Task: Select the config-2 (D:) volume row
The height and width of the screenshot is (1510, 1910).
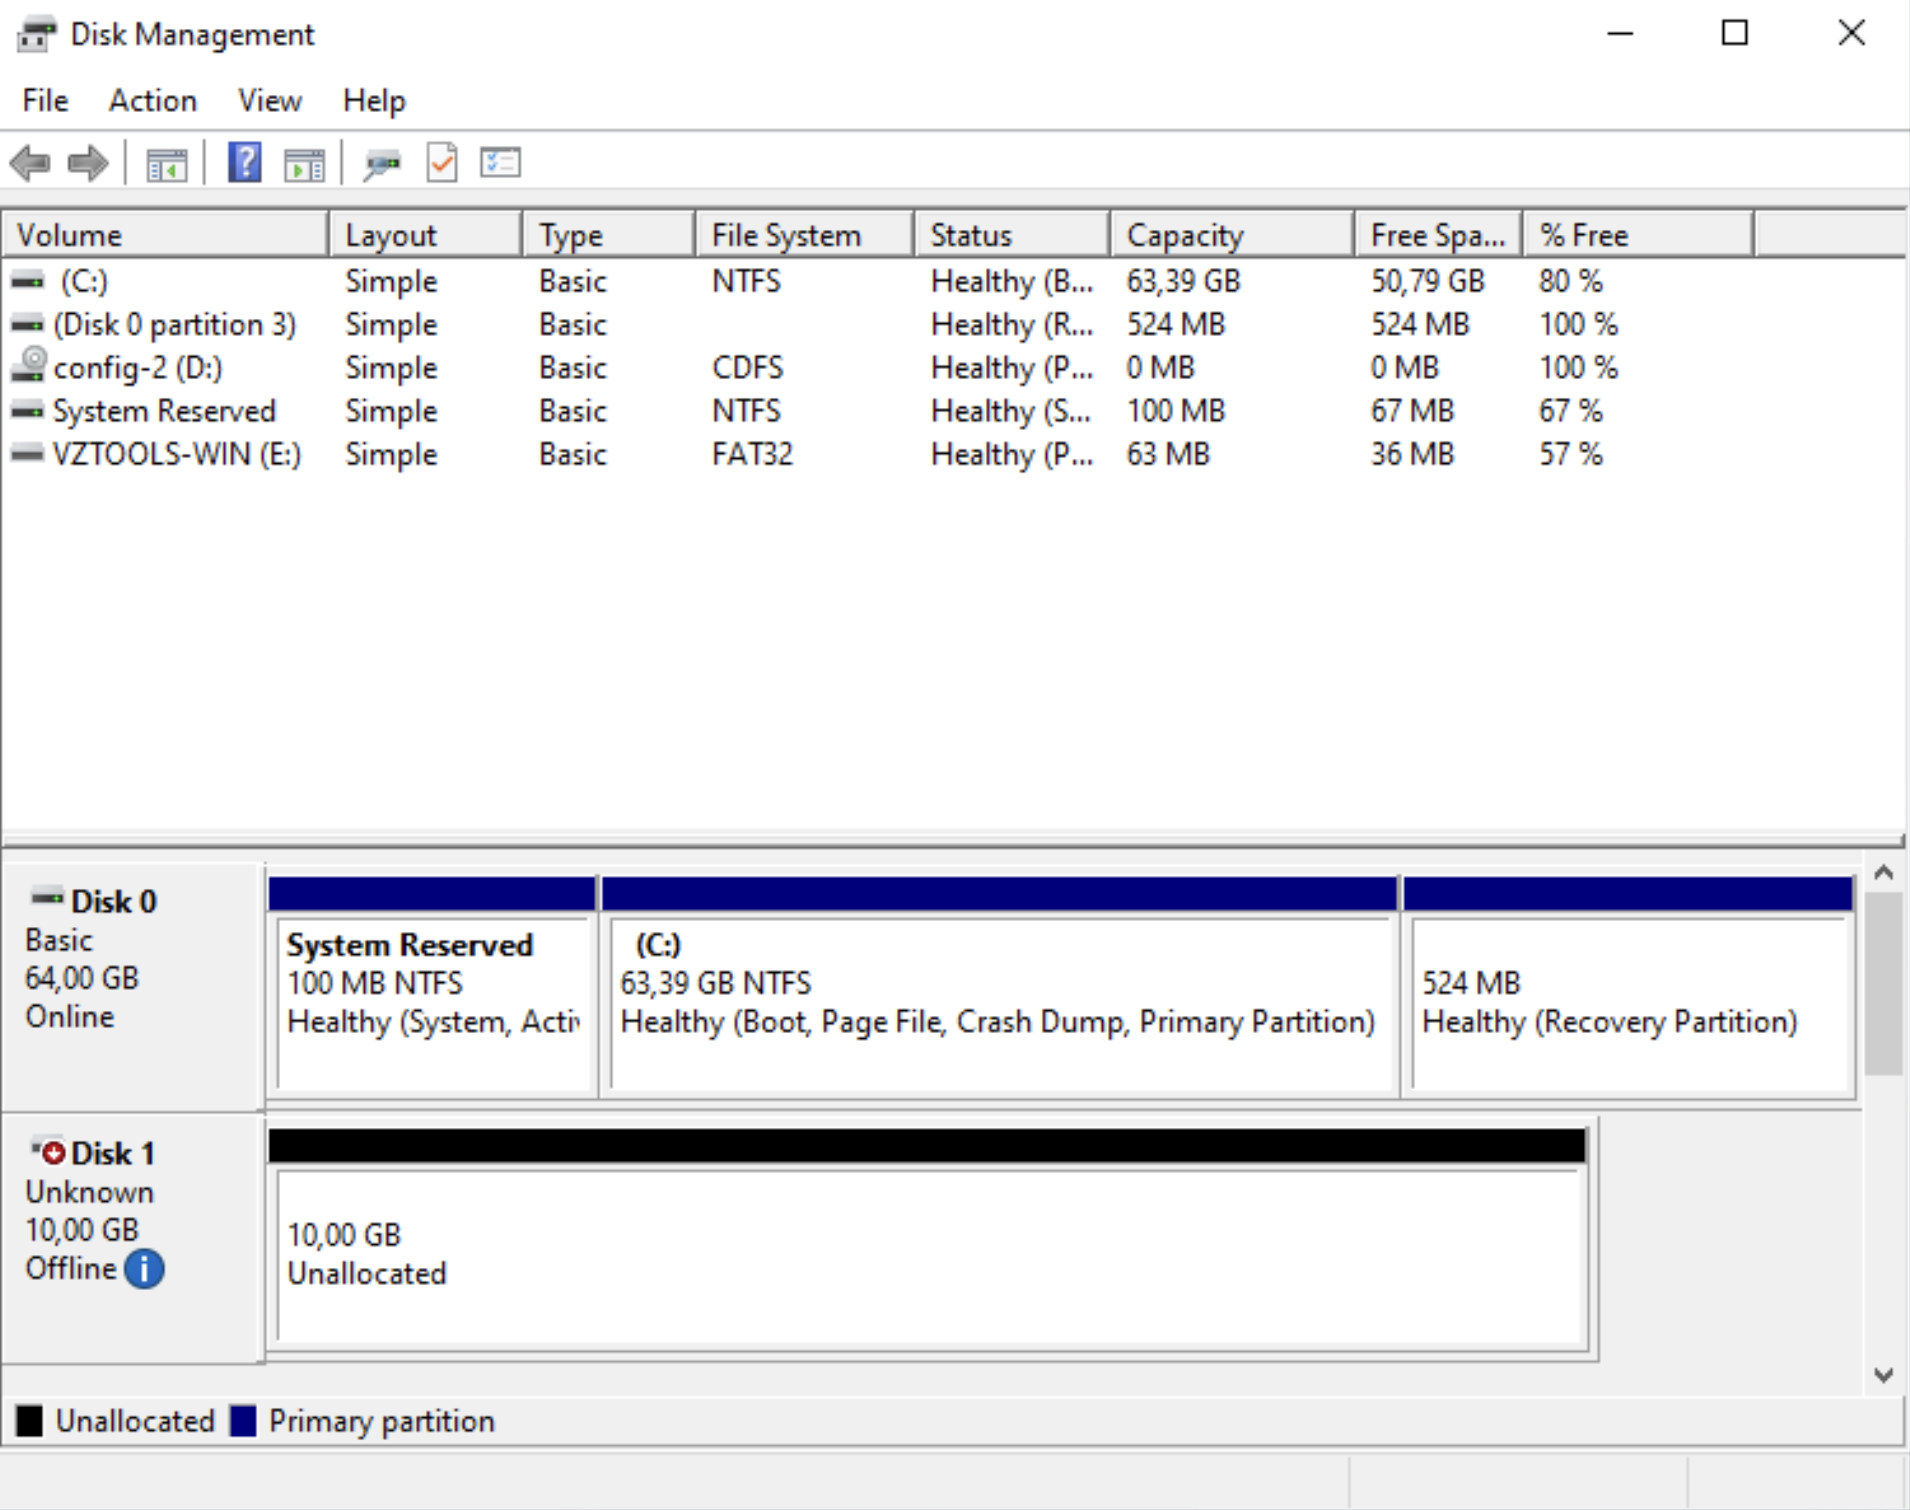Action: point(137,368)
